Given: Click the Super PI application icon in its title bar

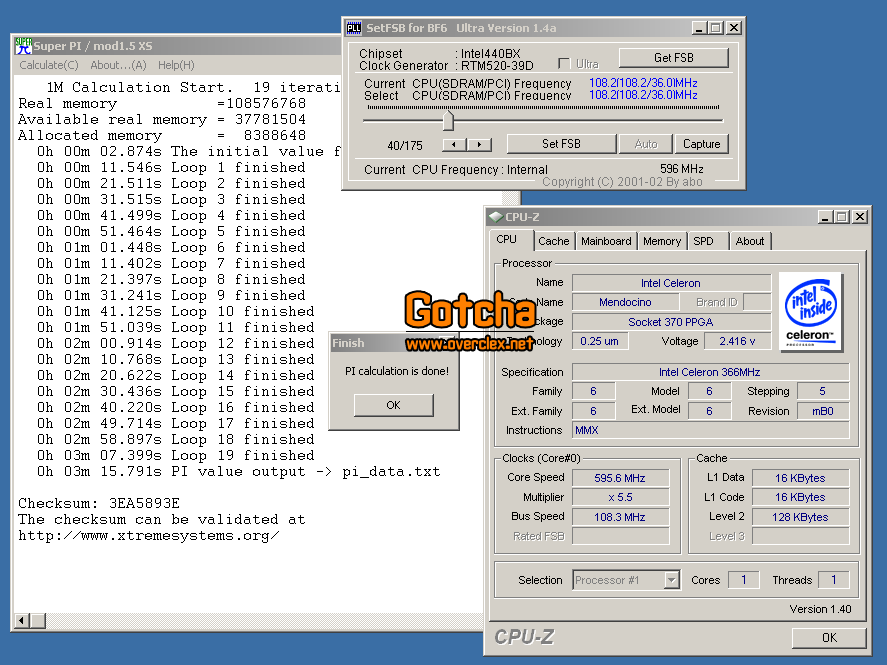Looking at the screenshot, I should (x=23, y=46).
